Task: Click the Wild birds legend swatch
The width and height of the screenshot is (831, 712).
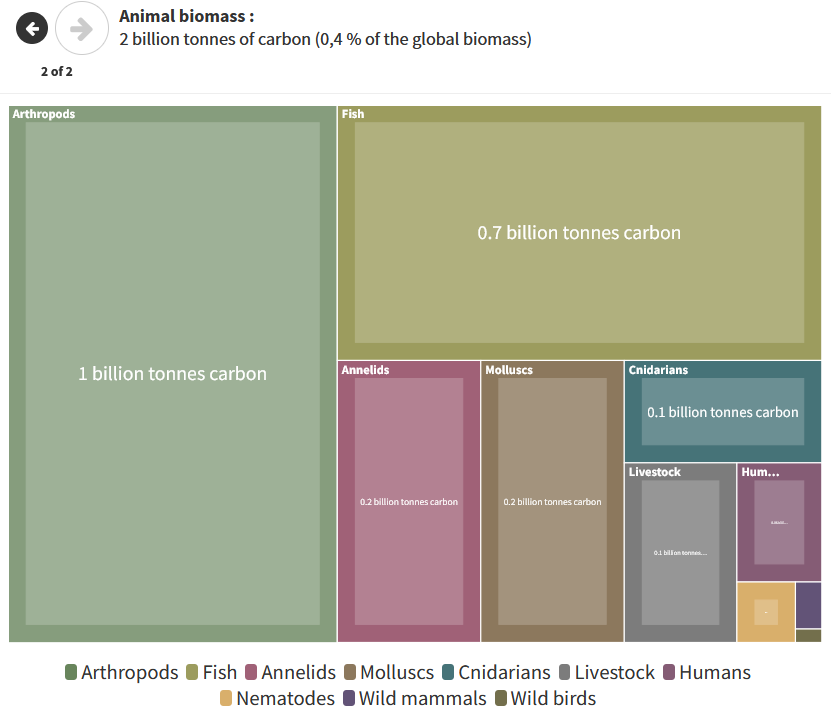Action: point(501,698)
